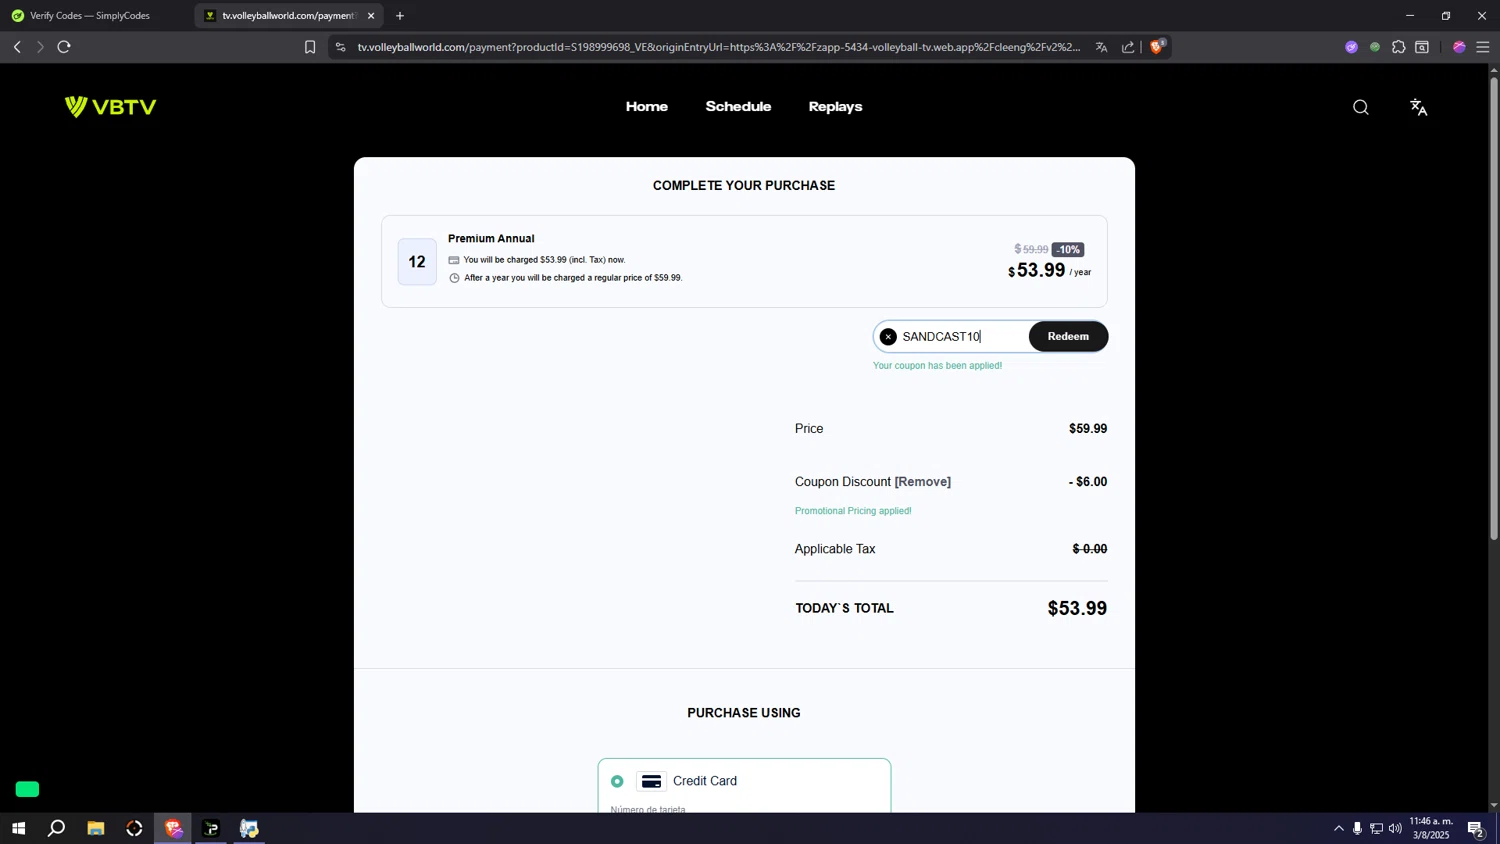Click the Premium Annual plan title

pos(491,239)
